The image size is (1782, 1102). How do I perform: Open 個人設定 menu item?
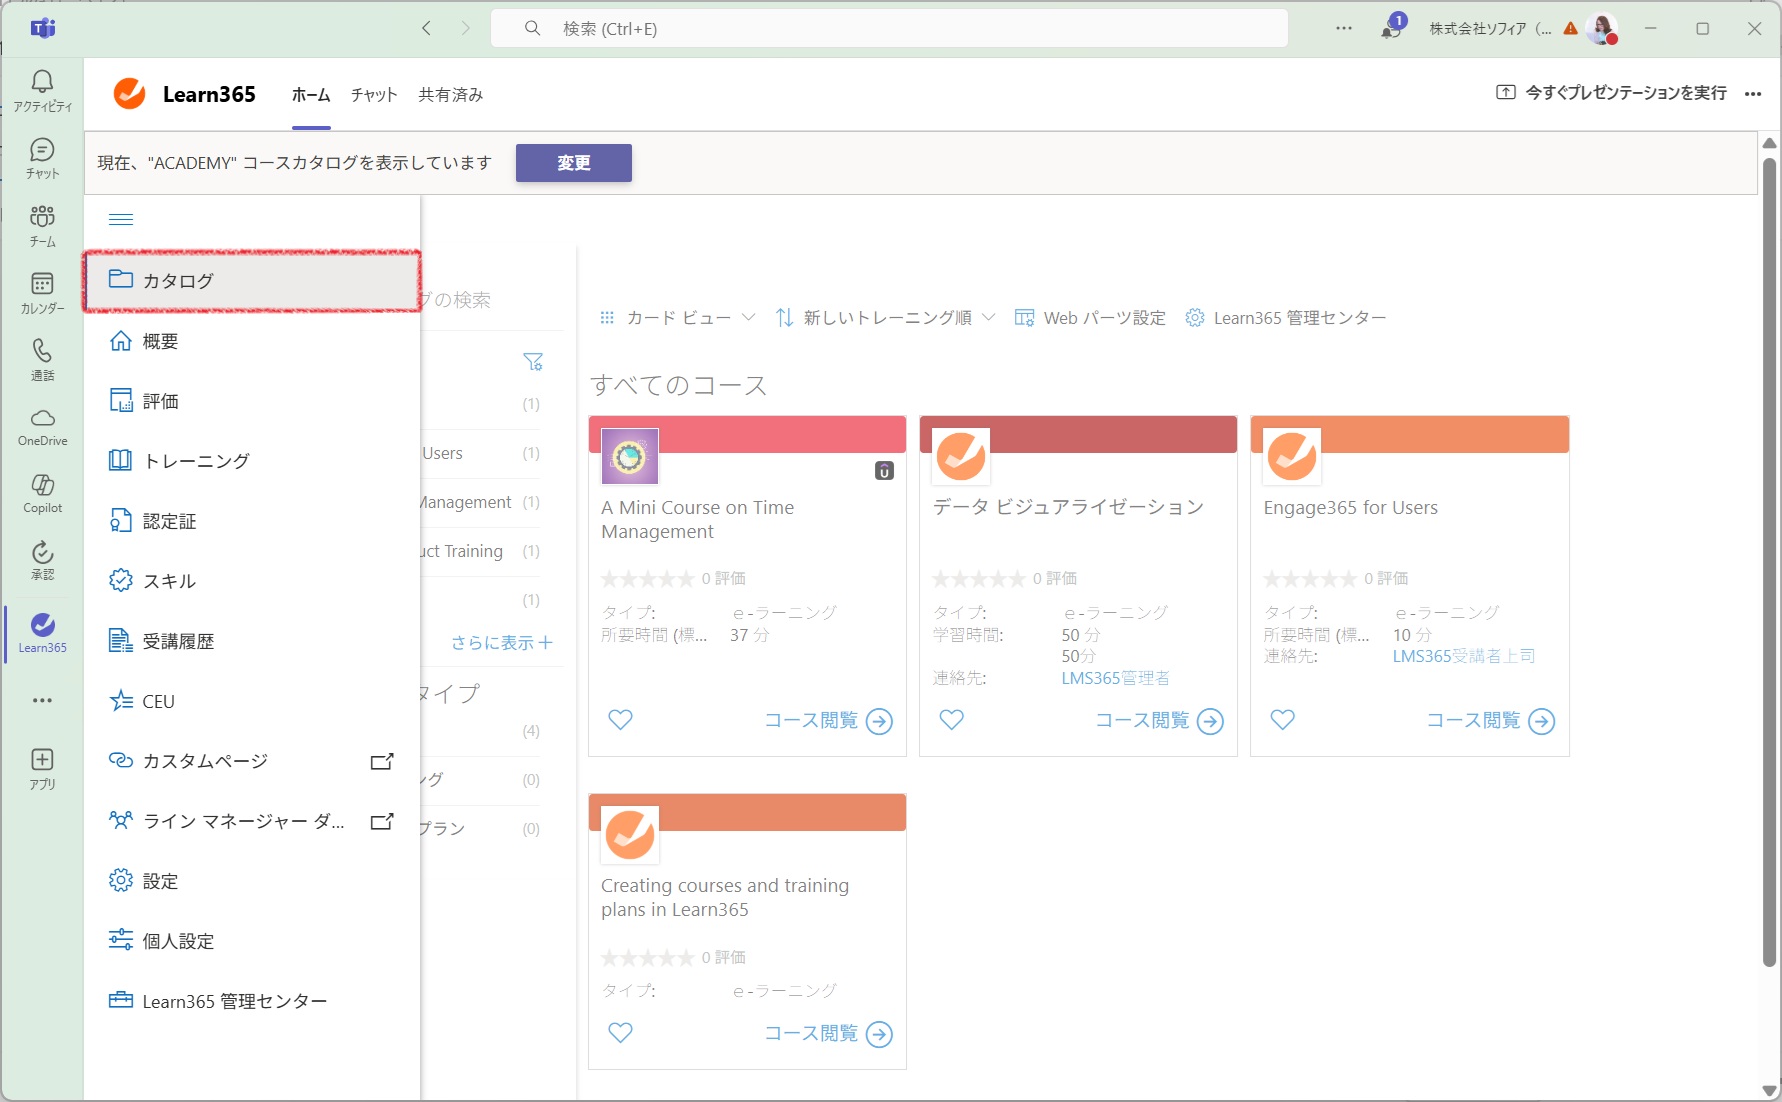[x=251, y=941]
